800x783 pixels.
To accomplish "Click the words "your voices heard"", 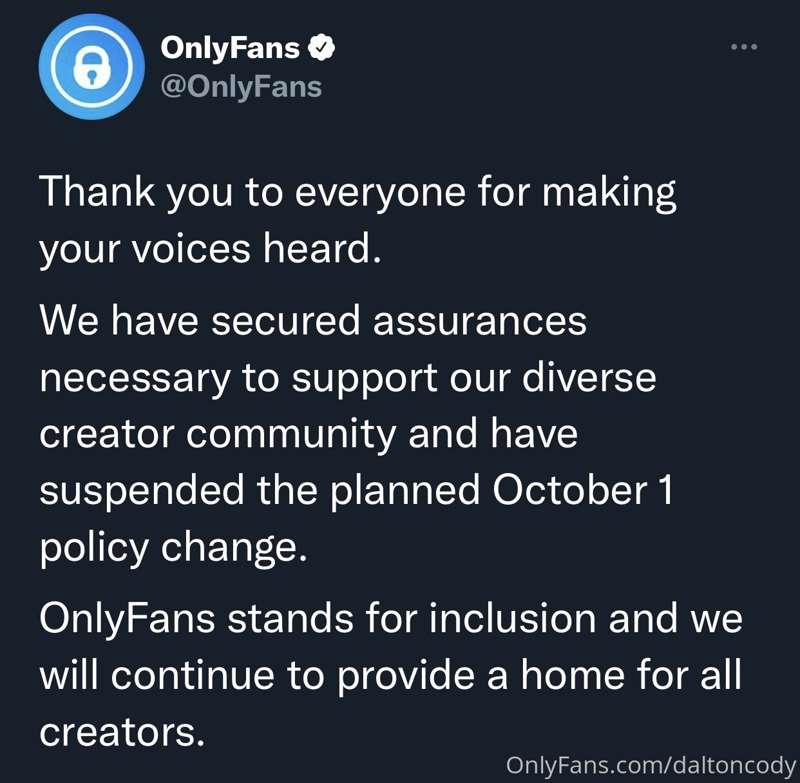I will click(x=210, y=248).
